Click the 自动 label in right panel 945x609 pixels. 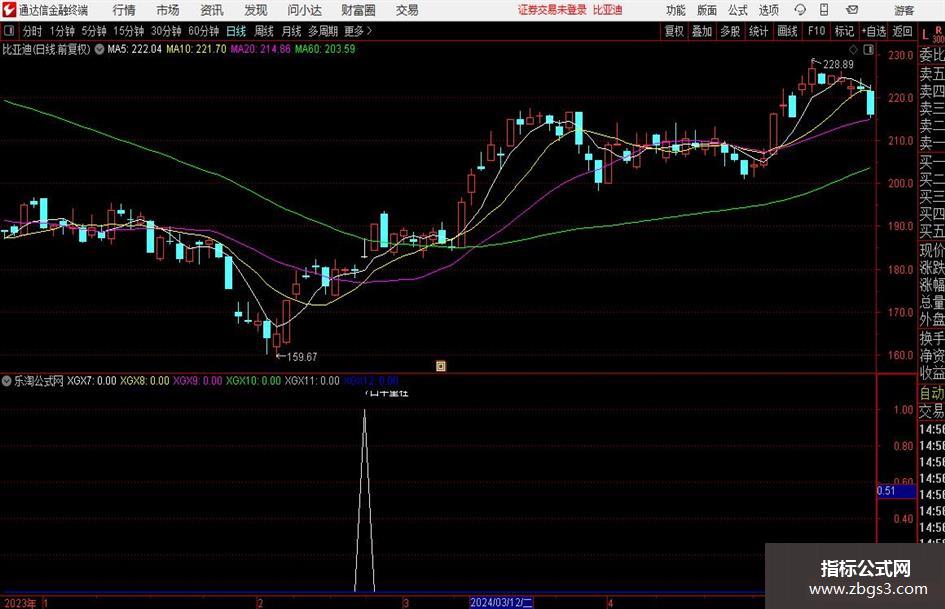932,394
